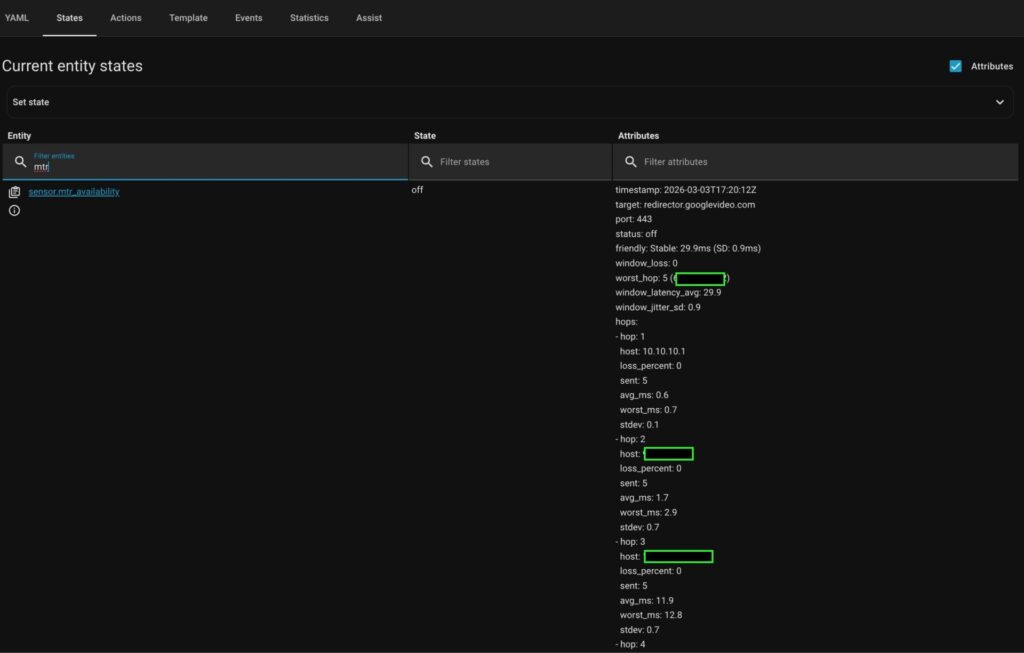Go to the Template tab
1024x653 pixels.
188,18
